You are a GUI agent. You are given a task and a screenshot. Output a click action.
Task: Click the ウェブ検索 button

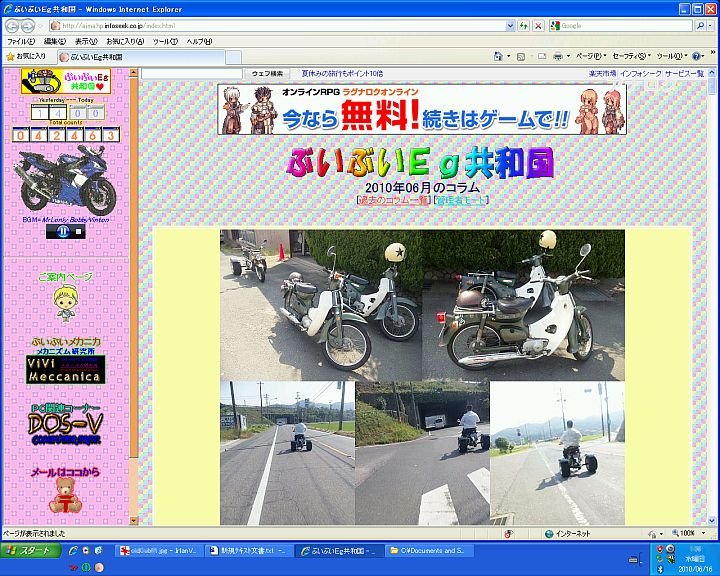point(267,73)
